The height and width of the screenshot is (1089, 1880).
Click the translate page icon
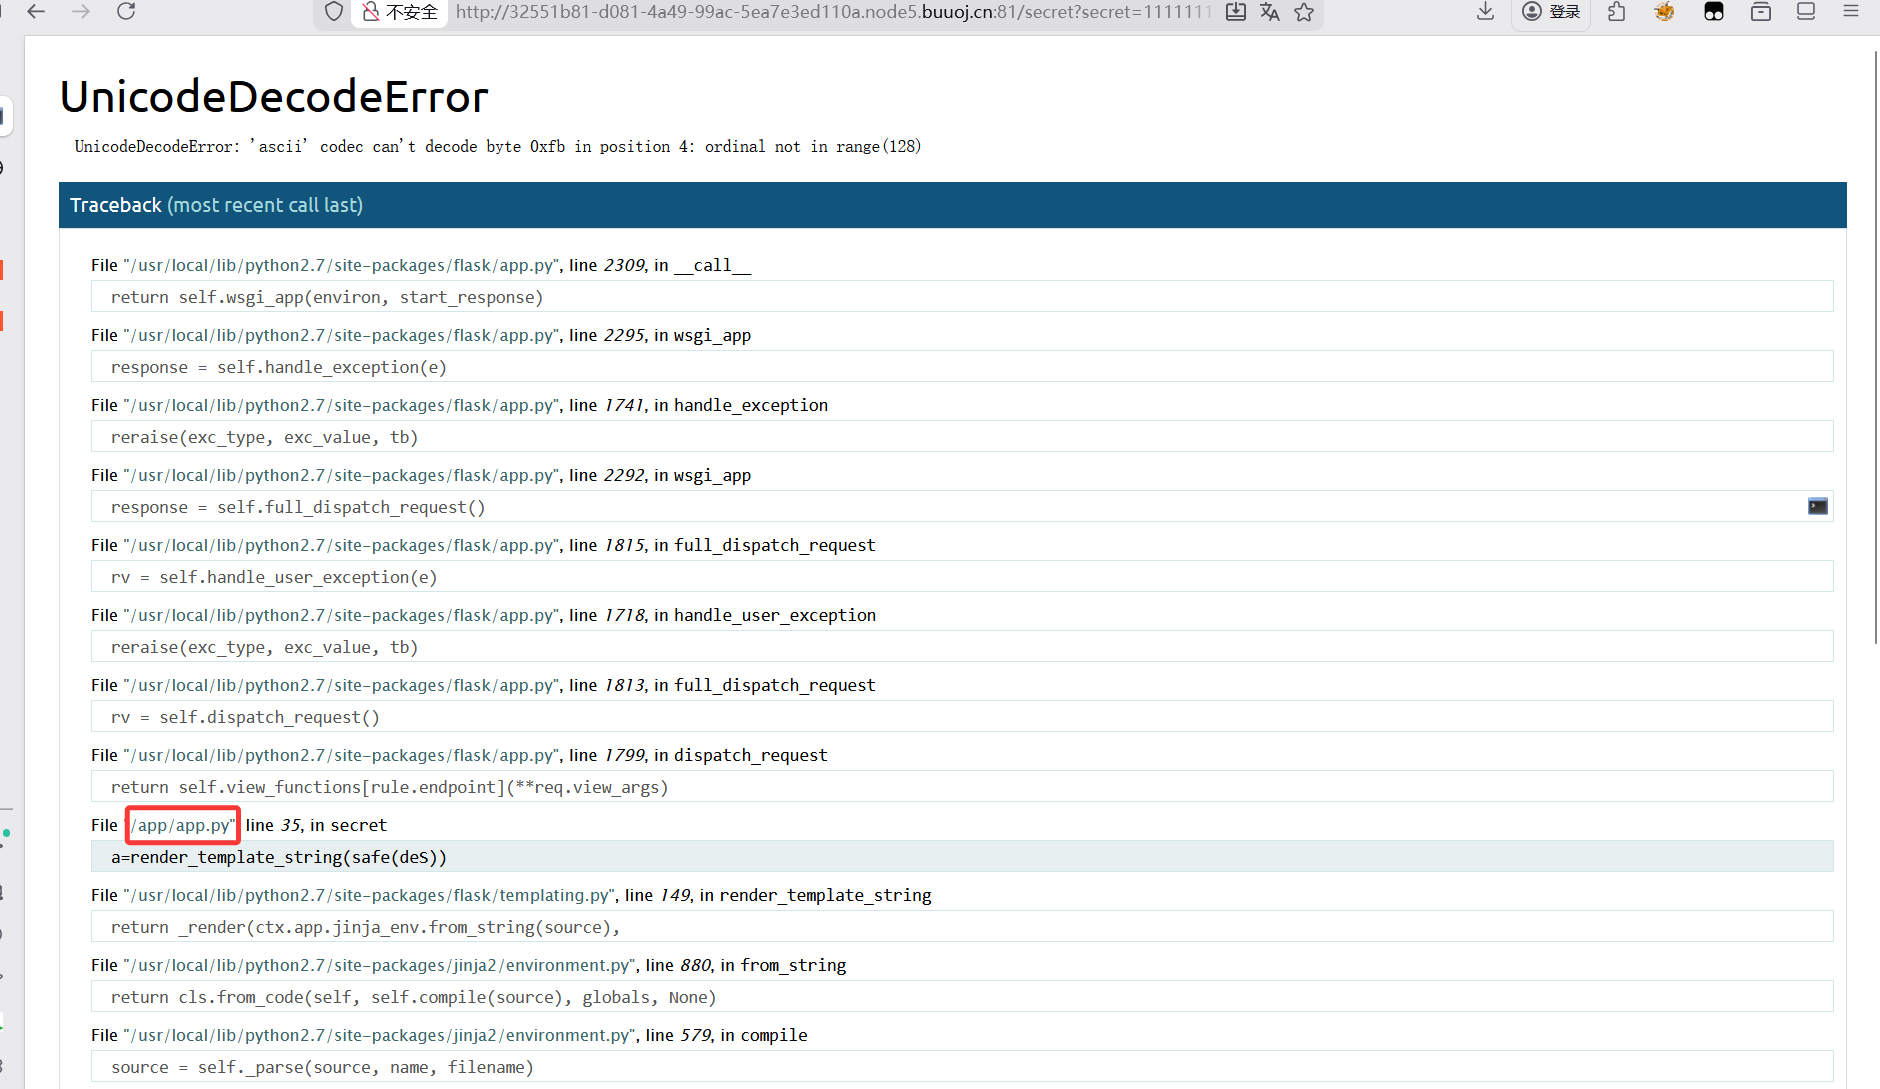(1270, 12)
